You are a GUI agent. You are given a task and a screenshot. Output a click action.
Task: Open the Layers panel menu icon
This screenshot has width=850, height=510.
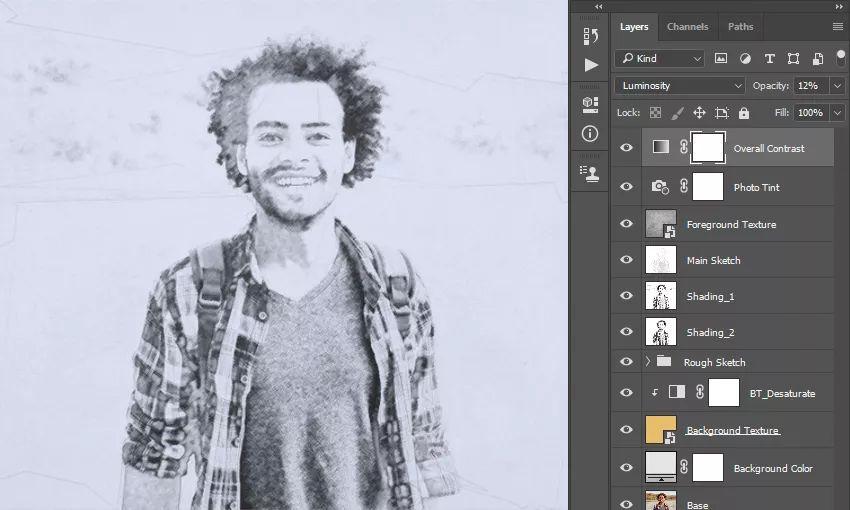[x=838, y=27]
